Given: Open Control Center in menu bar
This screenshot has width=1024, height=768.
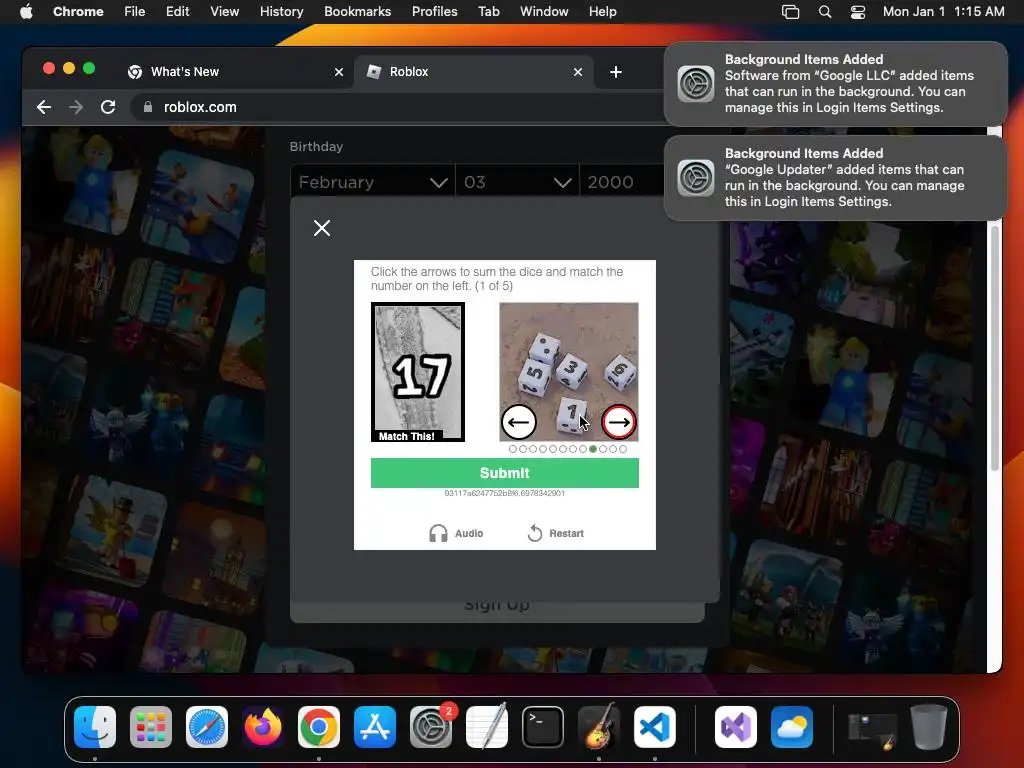Looking at the screenshot, I should pos(857,12).
